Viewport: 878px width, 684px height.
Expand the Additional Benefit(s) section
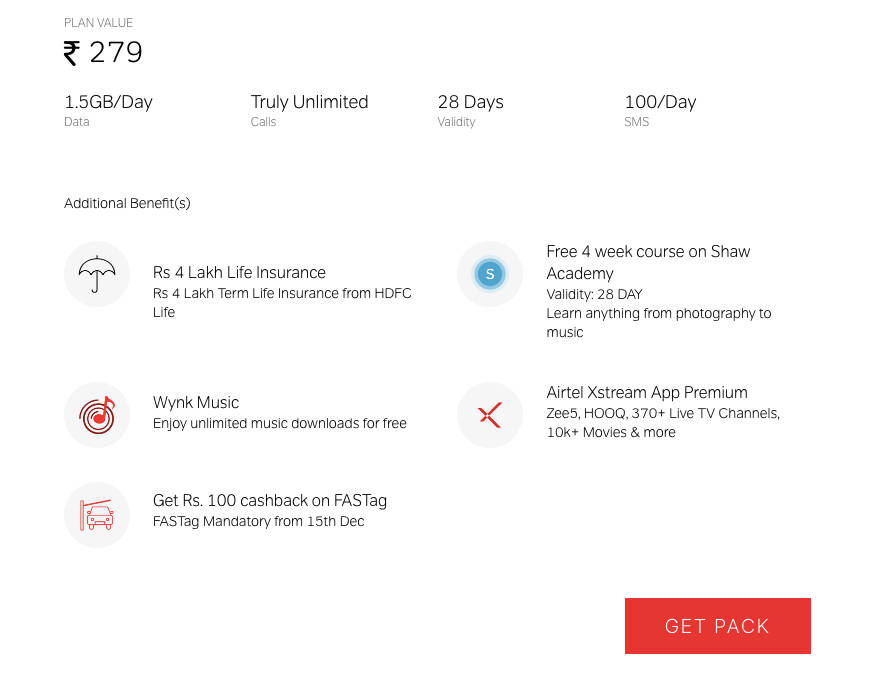(127, 203)
